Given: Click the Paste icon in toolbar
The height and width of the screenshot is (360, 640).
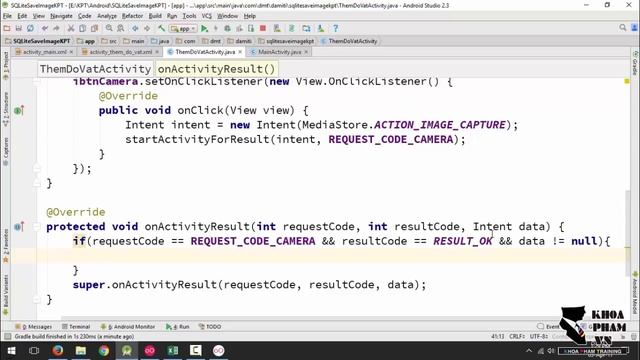Looking at the screenshot, I should (94, 29).
